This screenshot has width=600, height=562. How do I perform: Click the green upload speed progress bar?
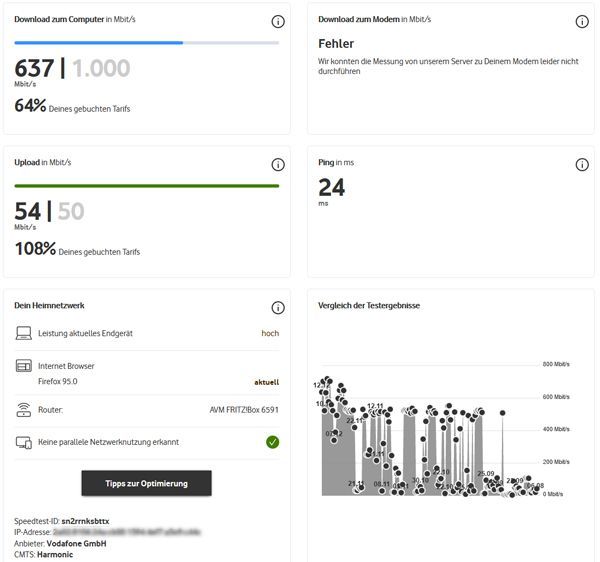pyautogui.click(x=146, y=186)
